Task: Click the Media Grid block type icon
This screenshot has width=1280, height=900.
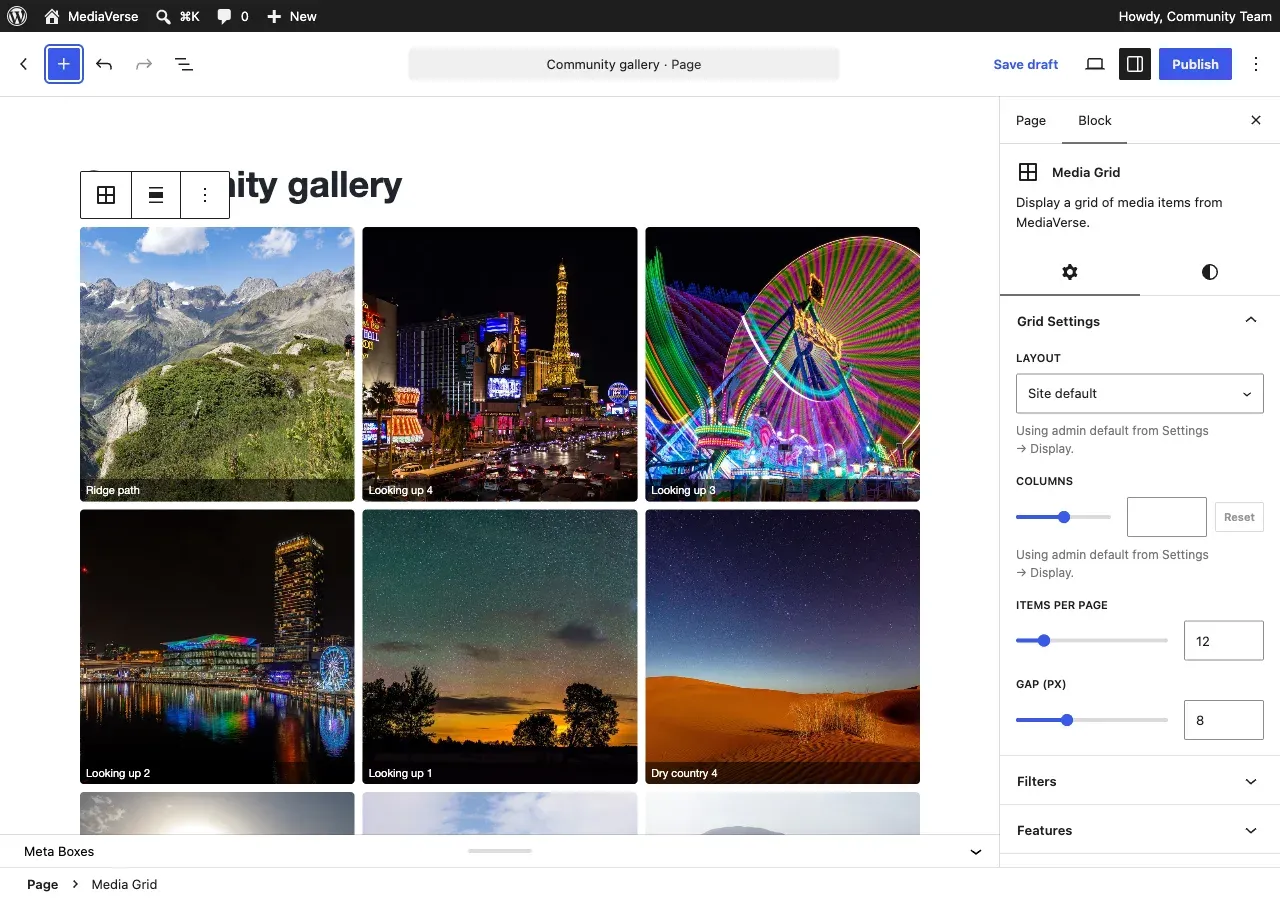Action: click(106, 195)
